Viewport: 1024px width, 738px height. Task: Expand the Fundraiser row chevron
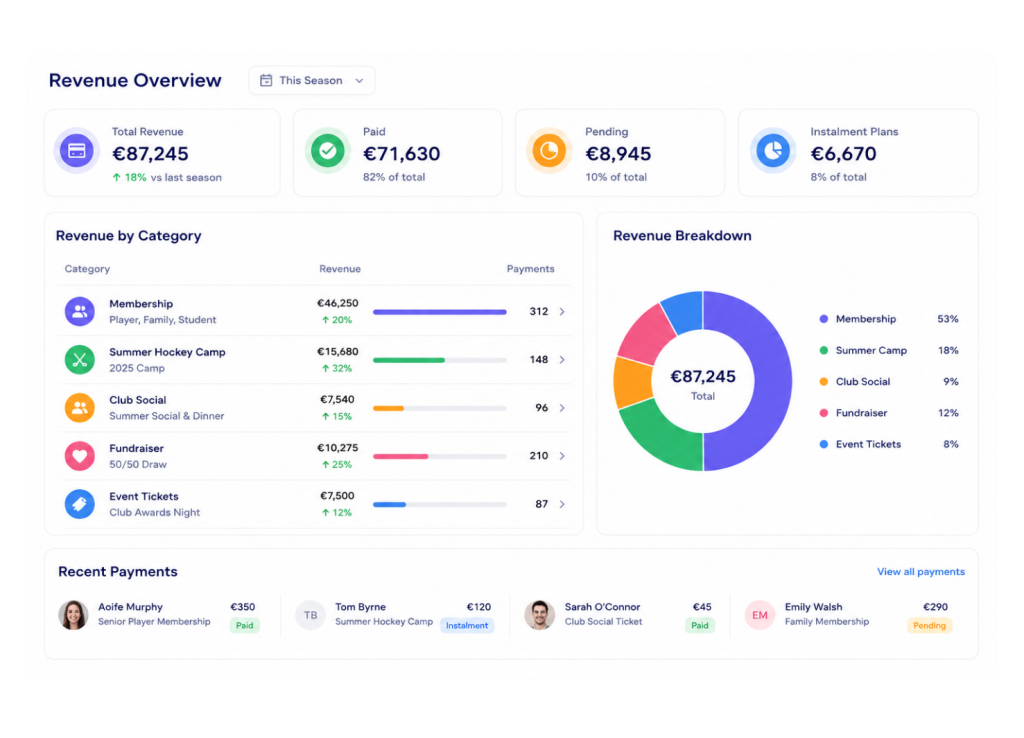pyautogui.click(x=562, y=456)
